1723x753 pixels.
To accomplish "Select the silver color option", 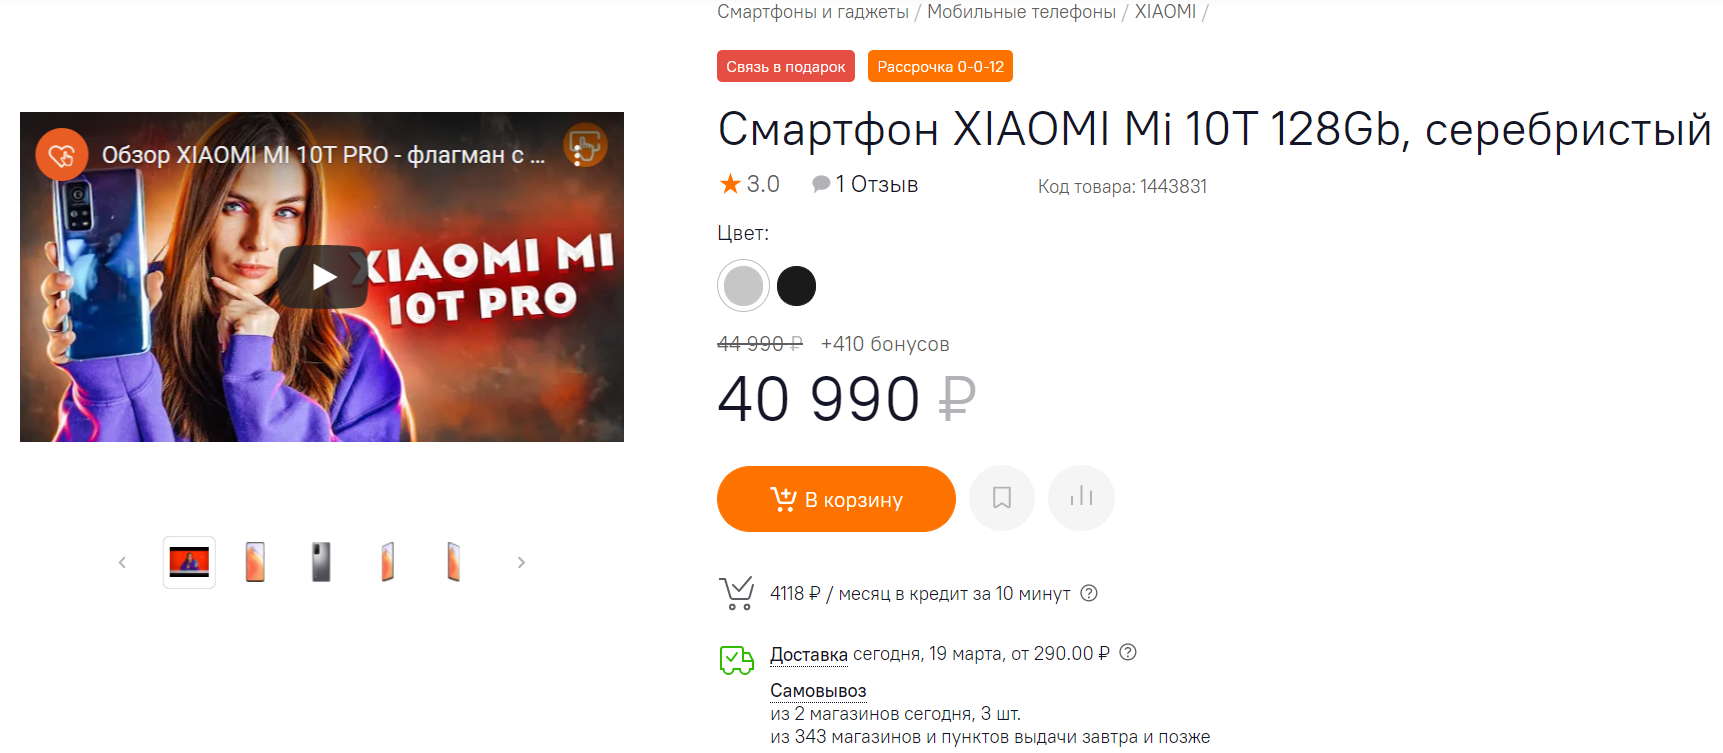I will (x=743, y=286).
